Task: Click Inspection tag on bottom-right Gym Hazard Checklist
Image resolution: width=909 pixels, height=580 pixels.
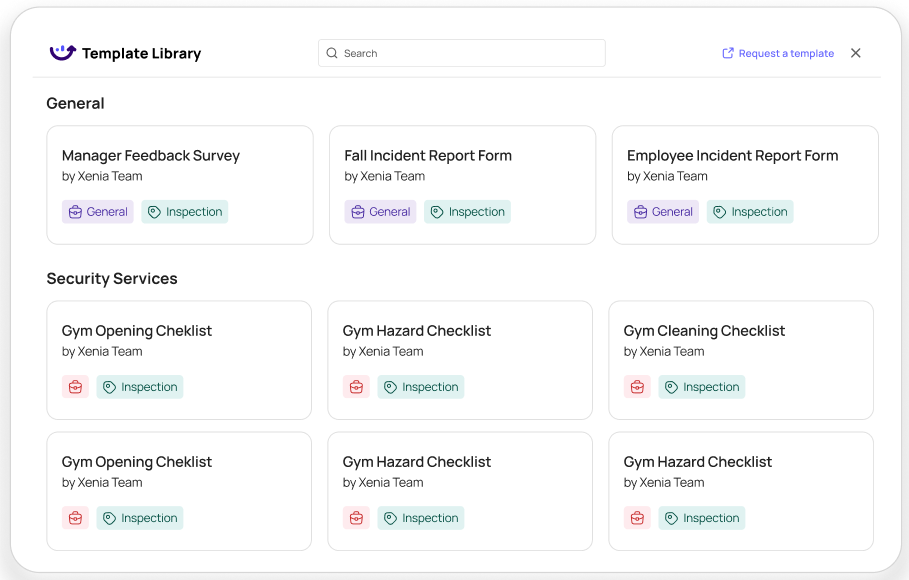Action: (701, 518)
